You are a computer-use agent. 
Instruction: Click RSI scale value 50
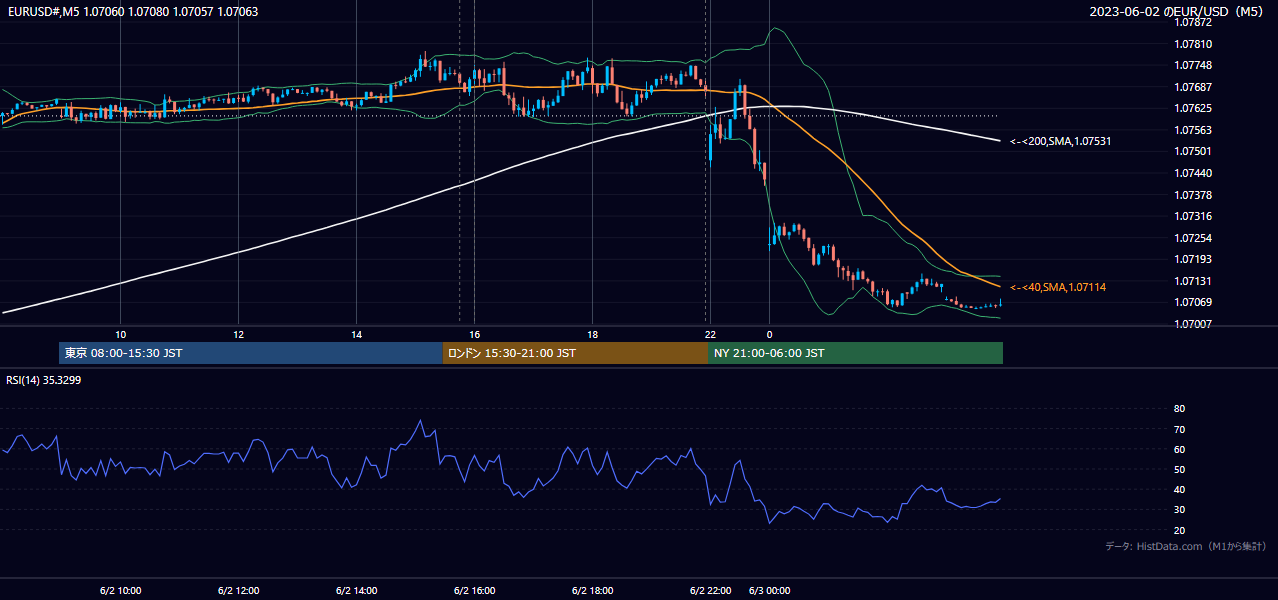point(1180,469)
